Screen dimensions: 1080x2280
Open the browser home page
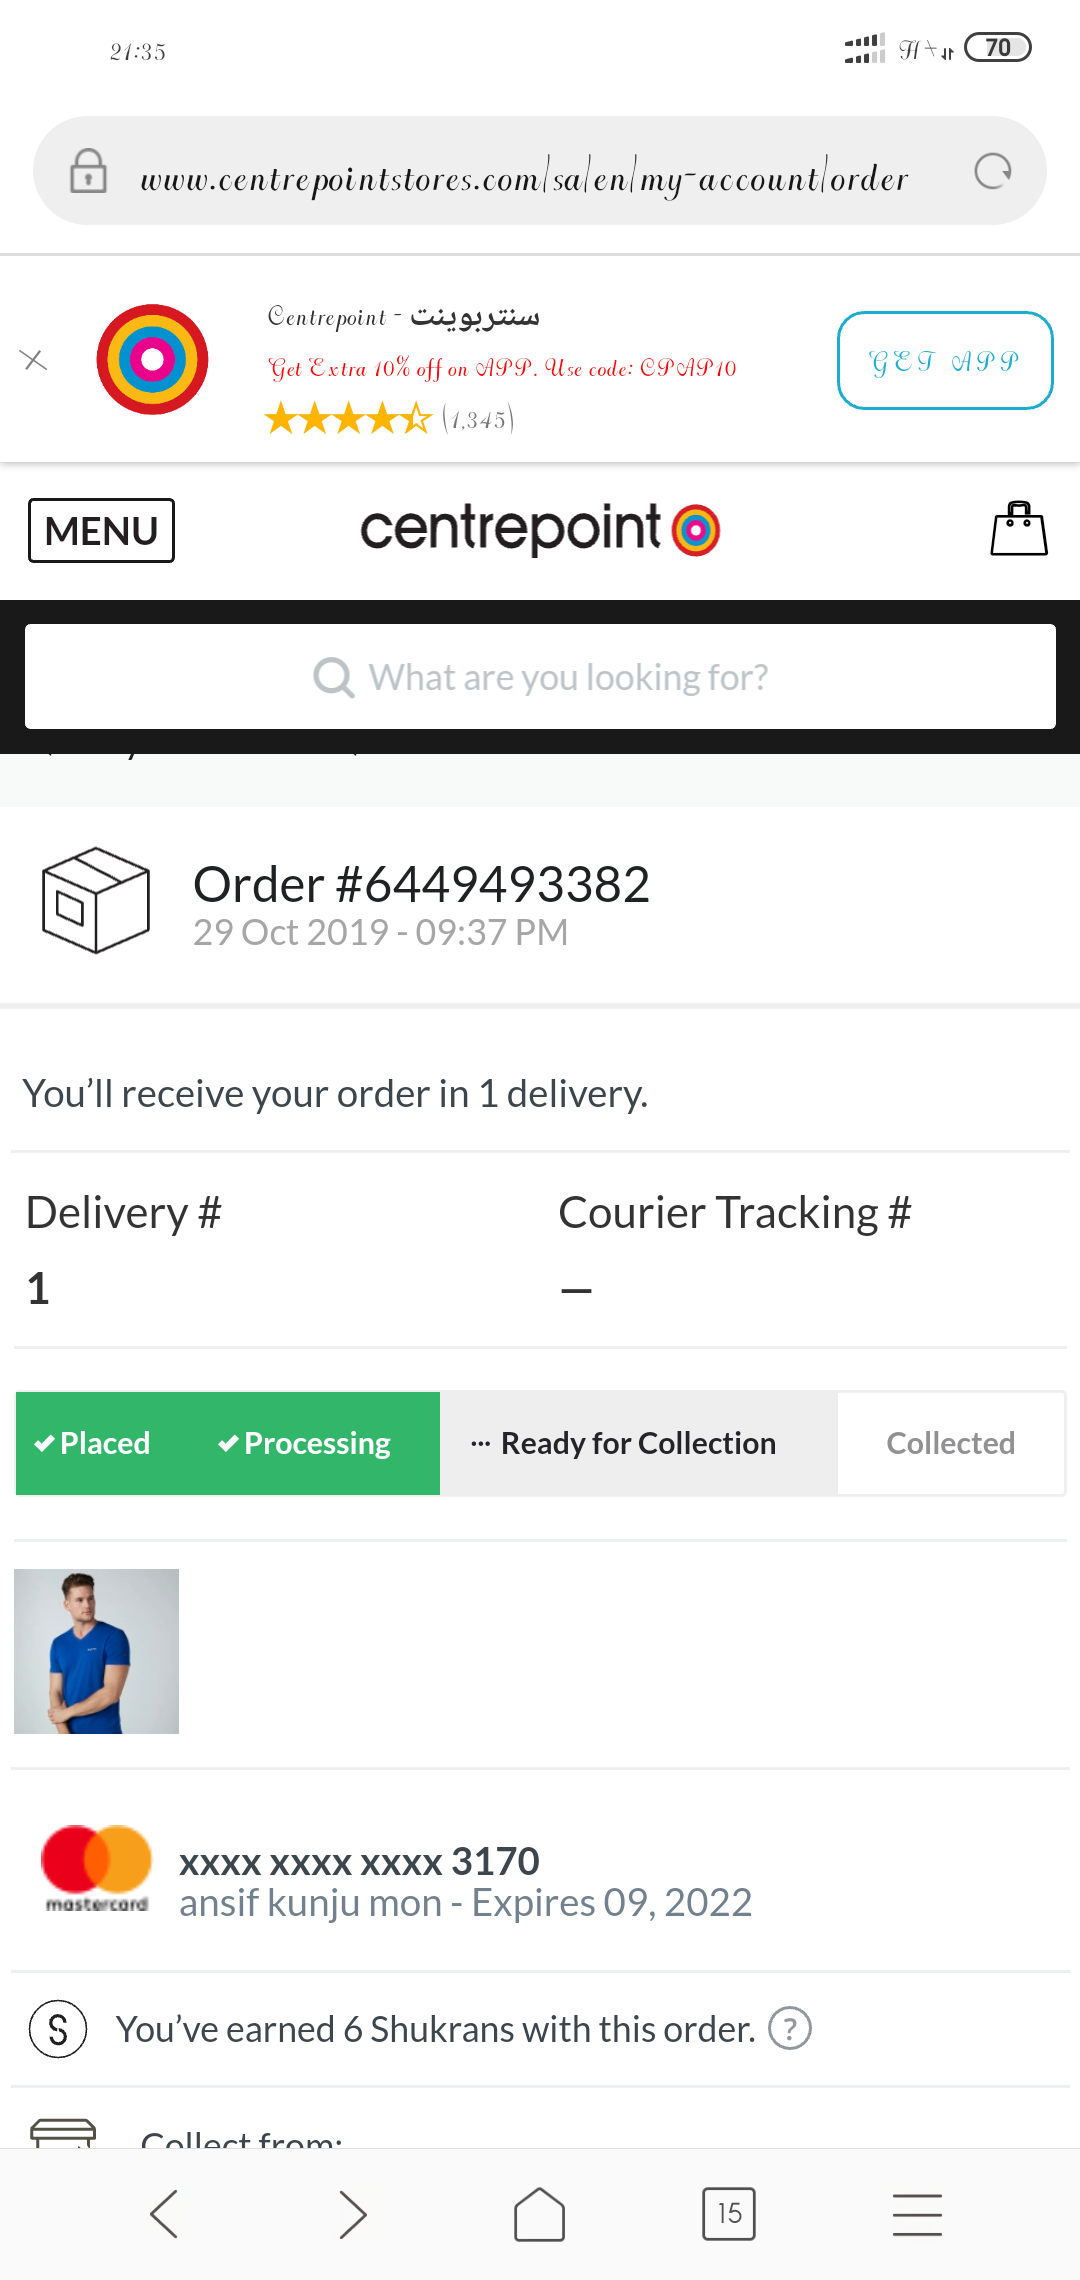[539, 2214]
